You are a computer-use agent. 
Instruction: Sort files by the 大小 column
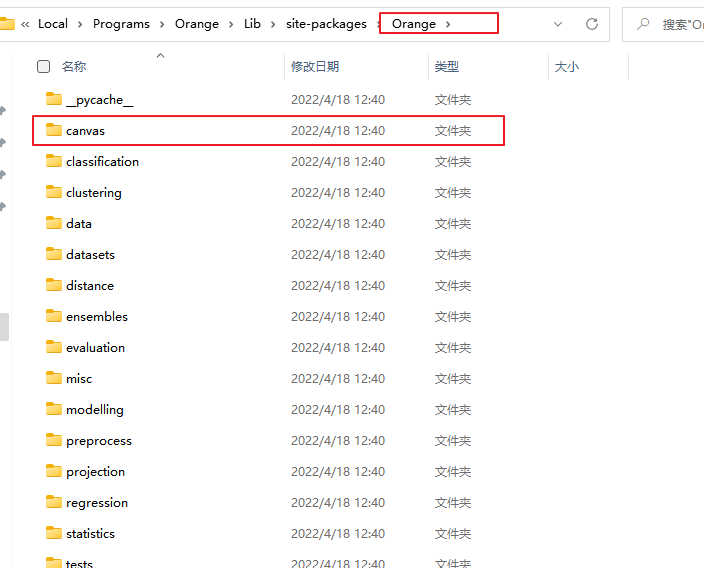point(567,66)
